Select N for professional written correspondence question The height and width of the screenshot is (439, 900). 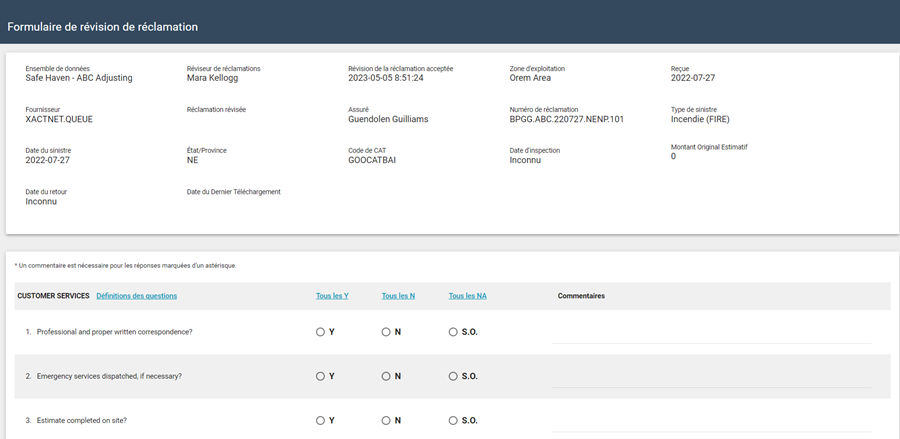click(386, 332)
